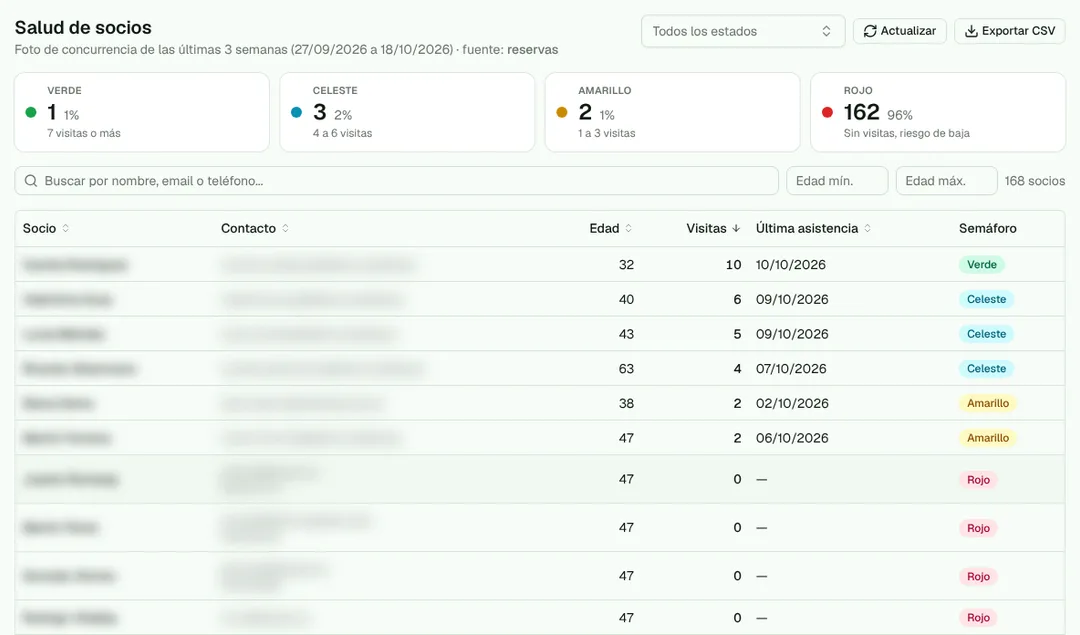Click '1 a 3 visitas' text
Viewport: 1080px width, 635px height.
(x=607, y=133)
